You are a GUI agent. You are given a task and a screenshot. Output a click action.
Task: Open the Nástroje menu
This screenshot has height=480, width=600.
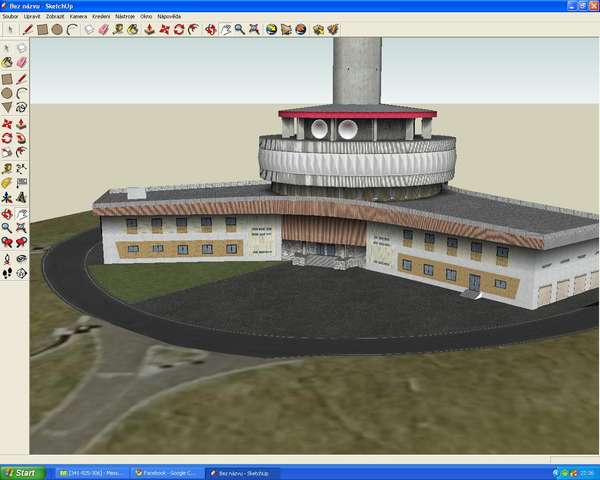[125, 16]
